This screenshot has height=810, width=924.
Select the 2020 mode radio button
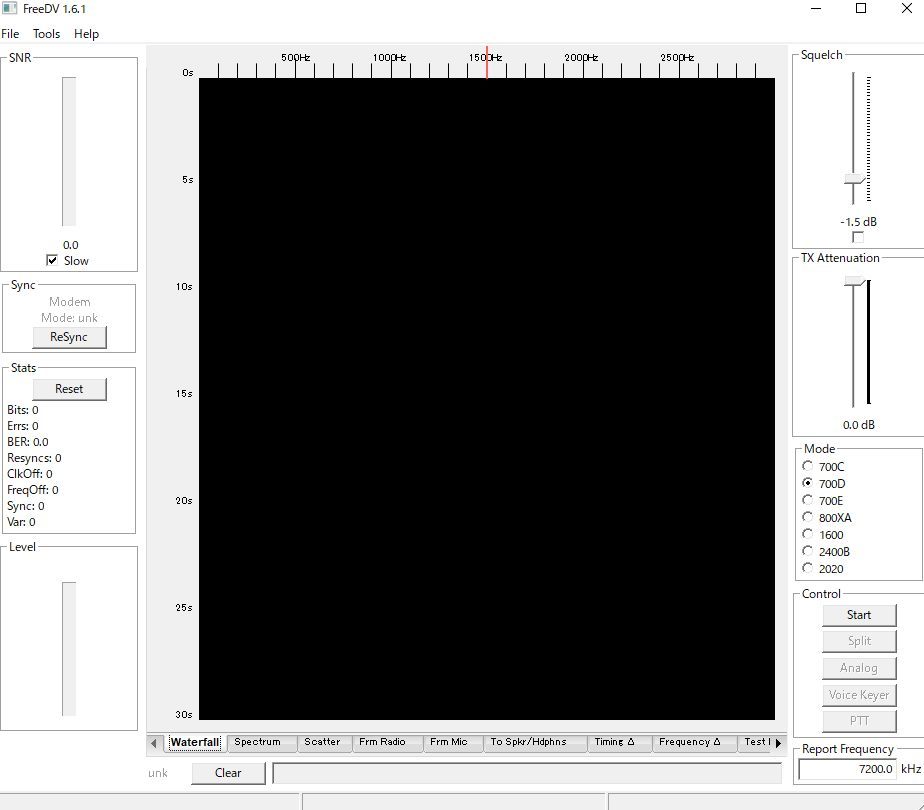click(x=808, y=568)
